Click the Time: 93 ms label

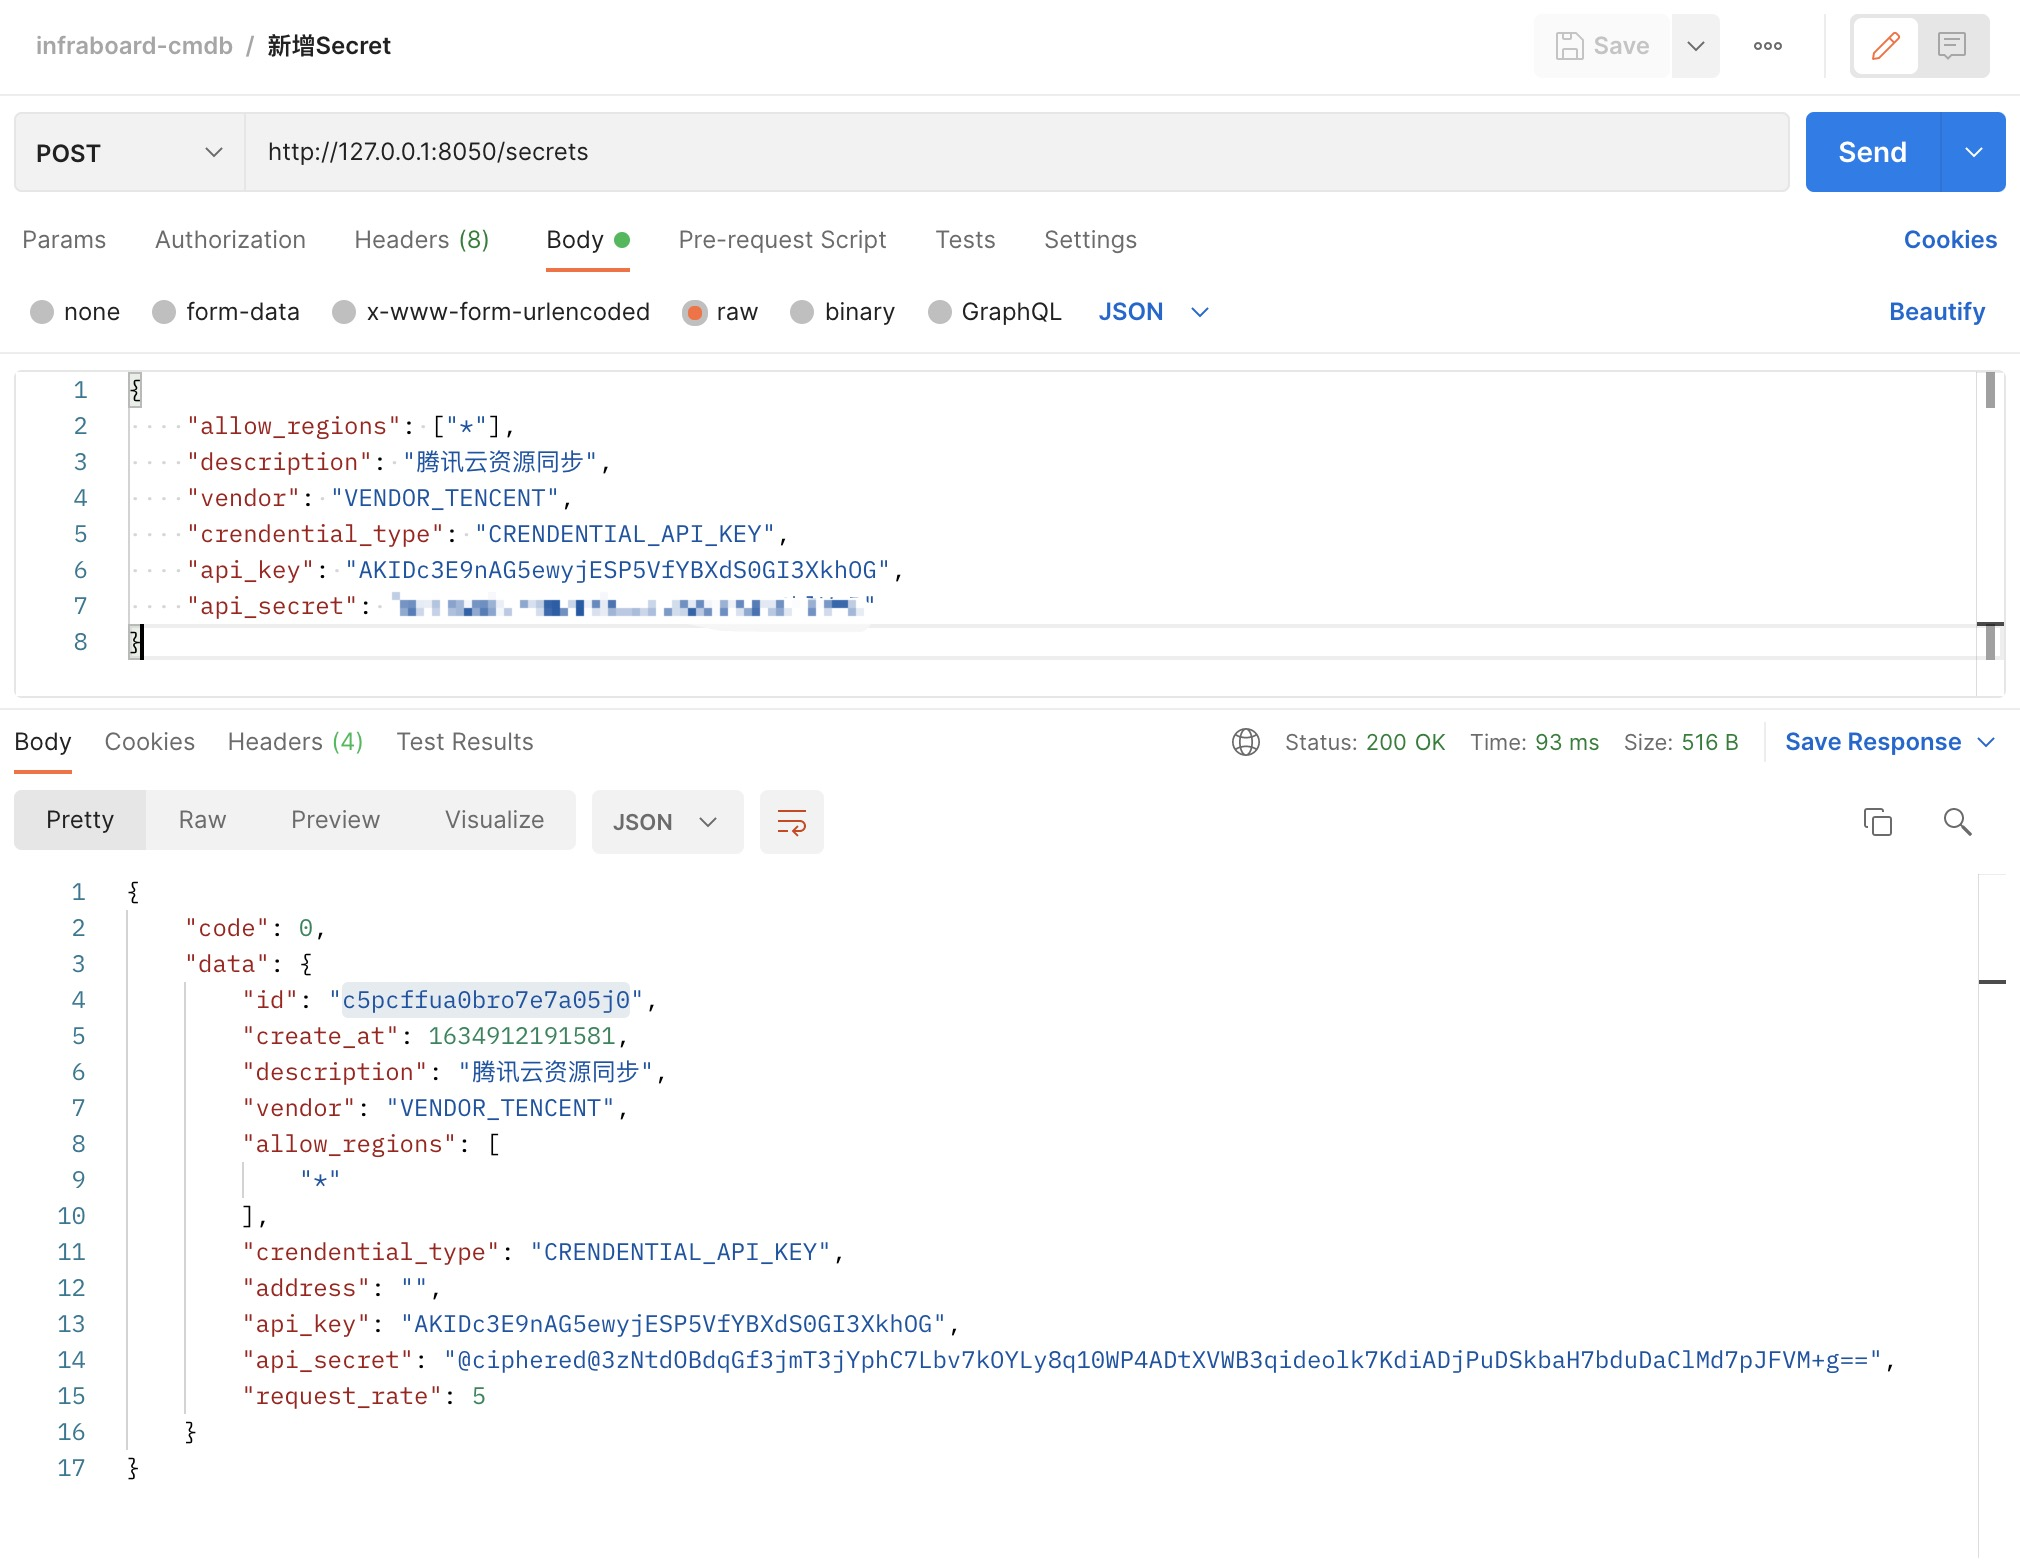click(1534, 742)
